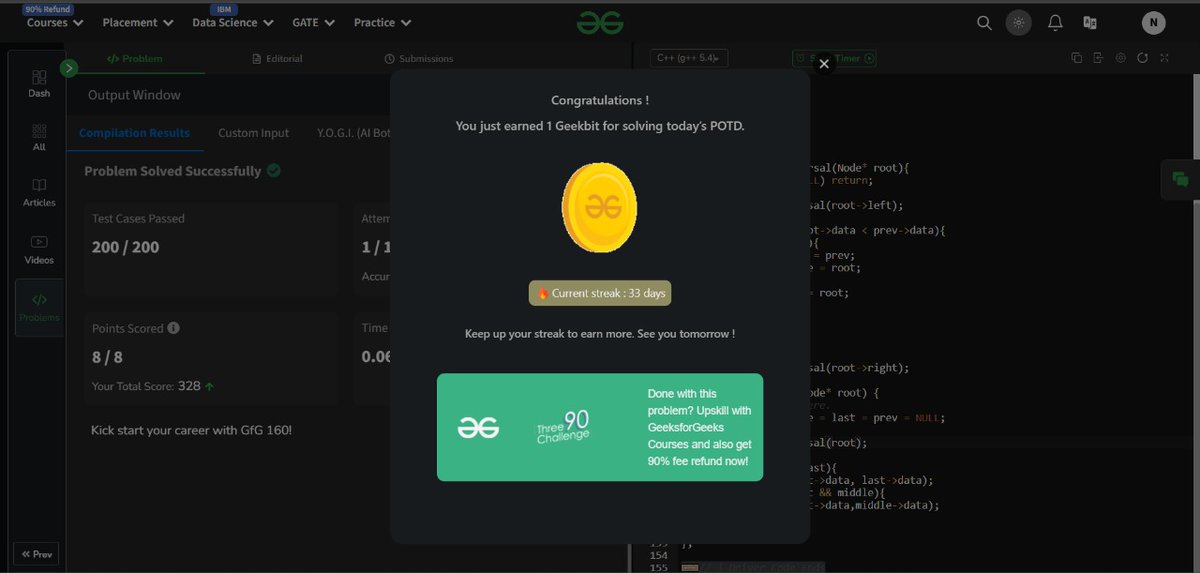Open the Submissions tab
The height and width of the screenshot is (573, 1200).
[x=419, y=59]
